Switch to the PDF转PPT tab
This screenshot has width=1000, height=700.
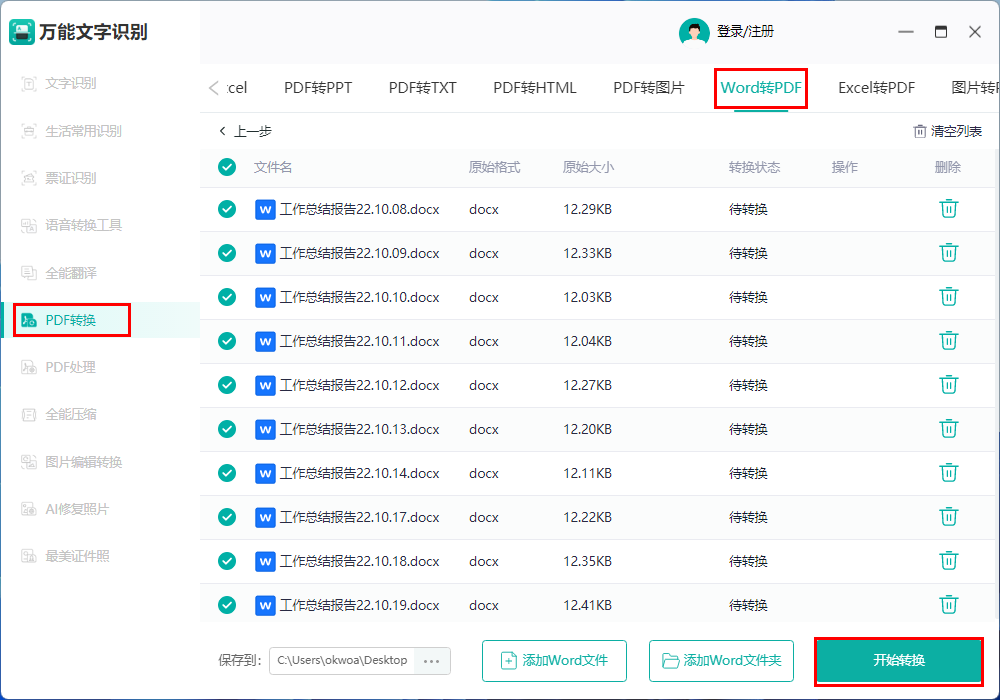pyautogui.click(x=318, y=88)
